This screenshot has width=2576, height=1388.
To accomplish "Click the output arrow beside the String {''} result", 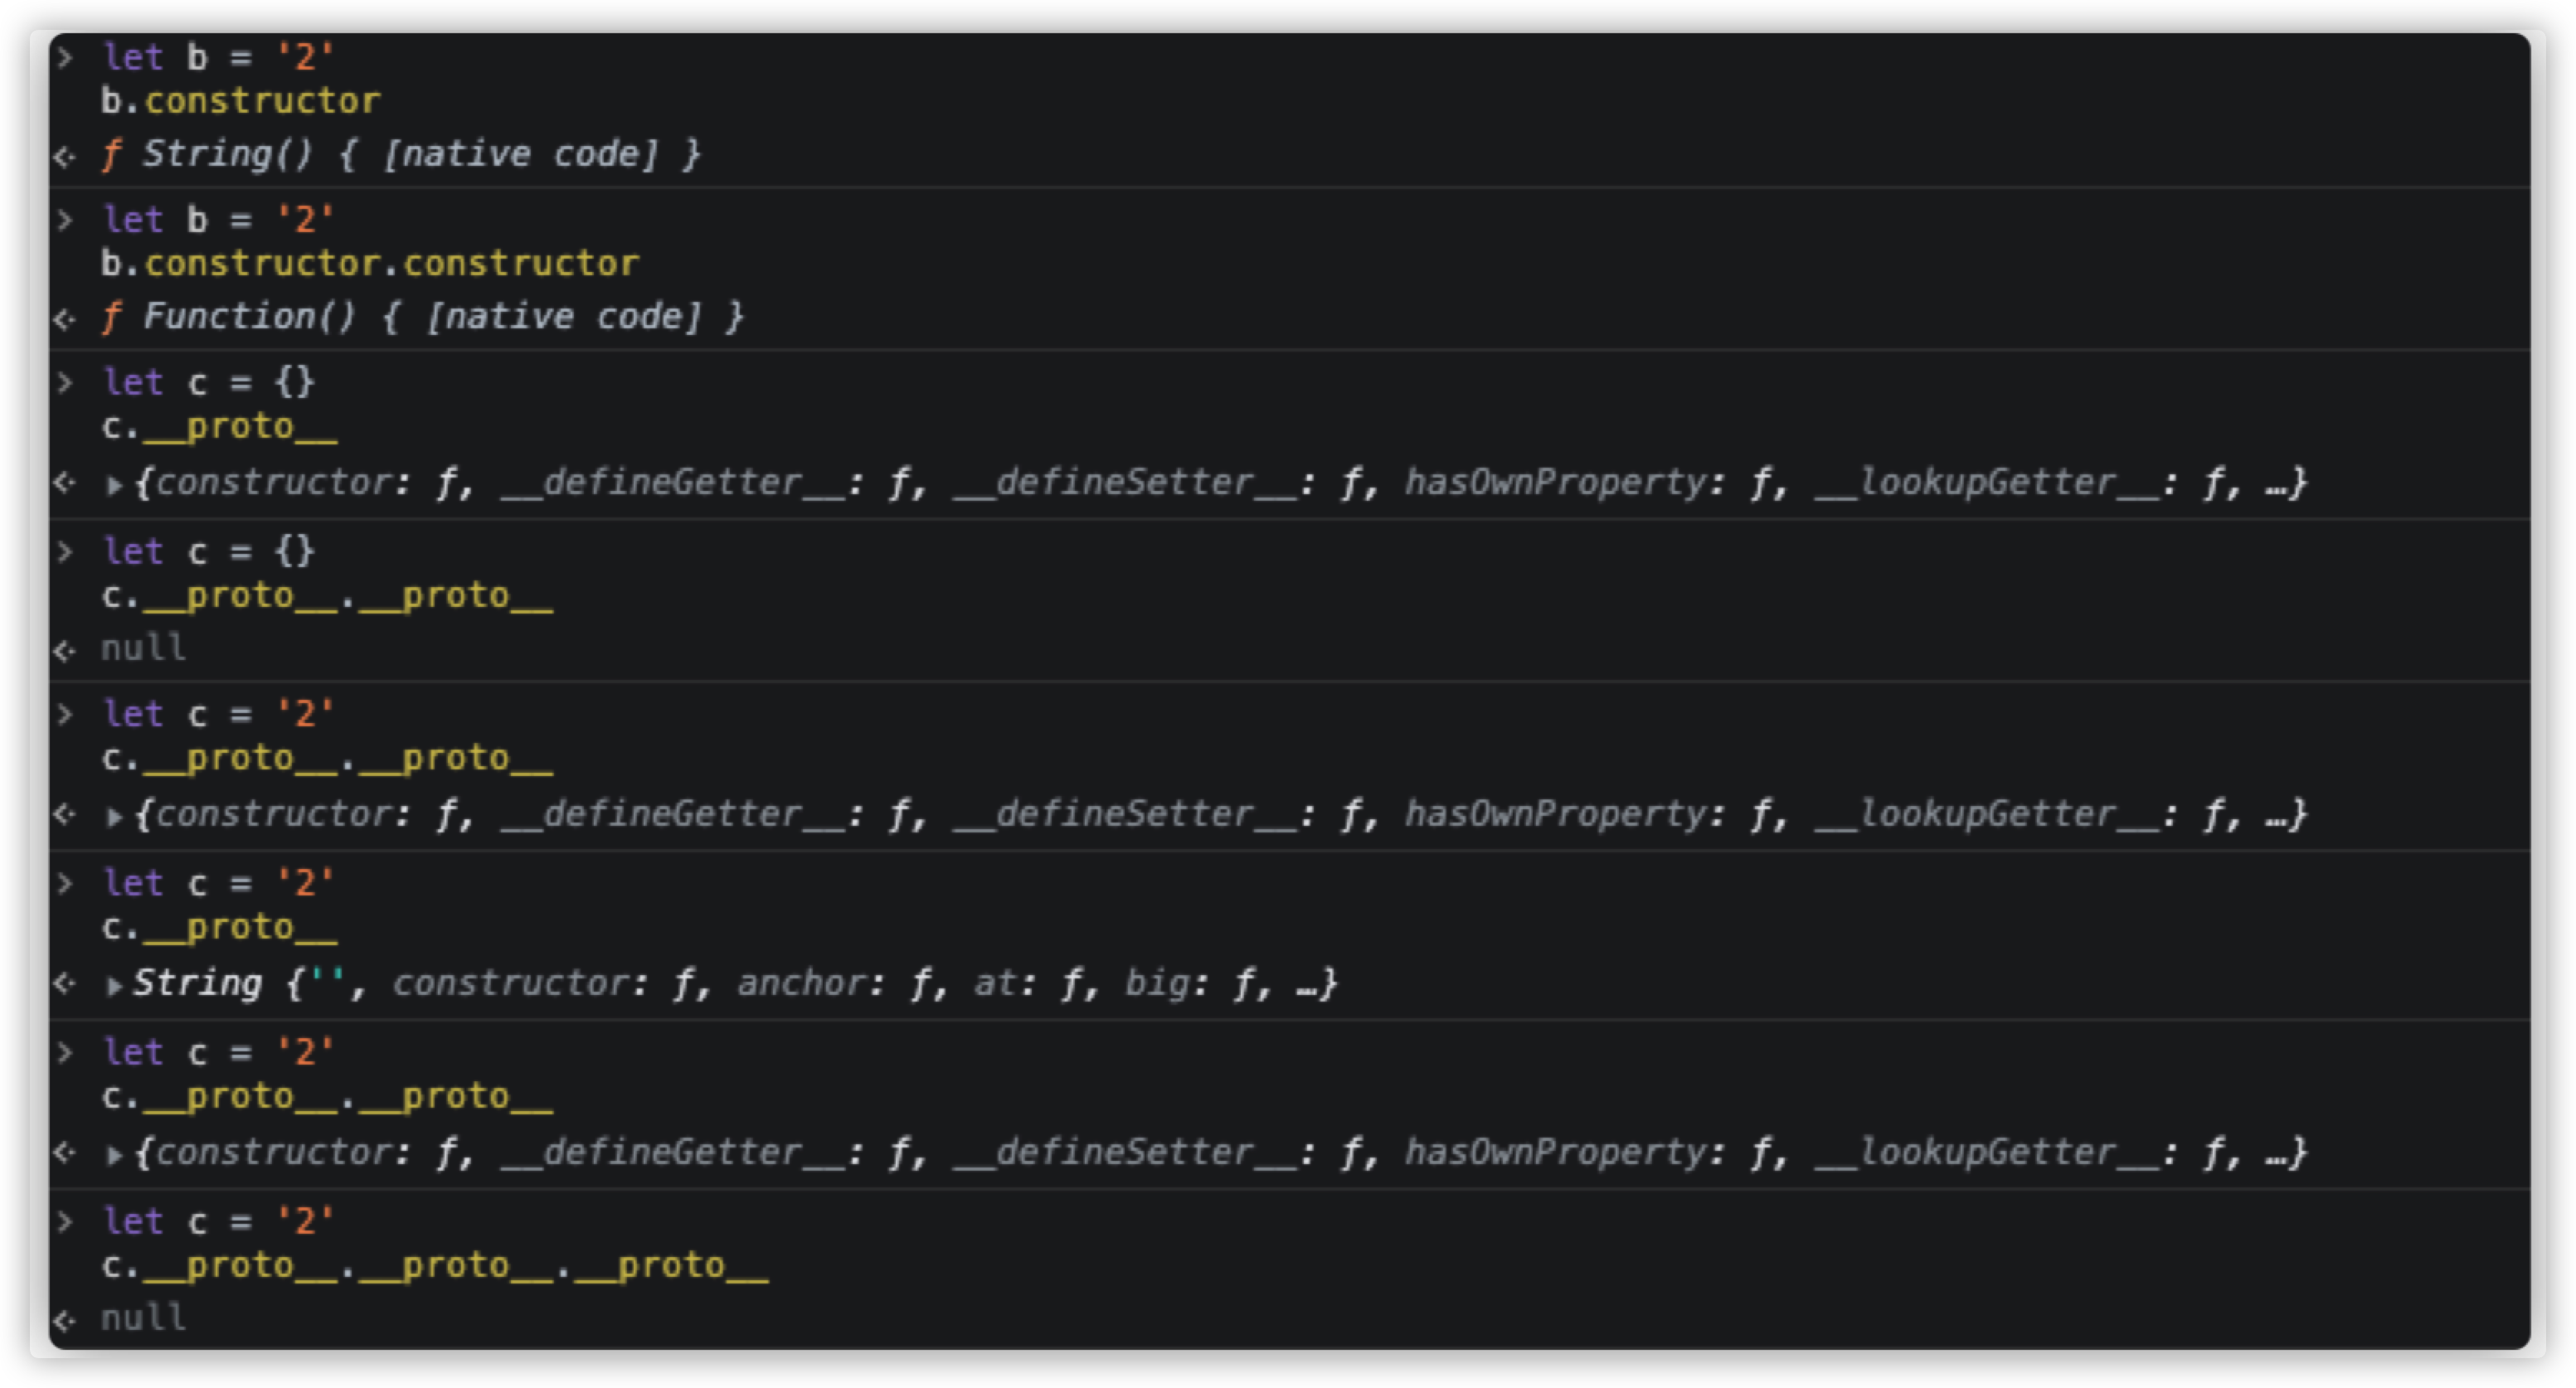I will (x=65, y=984).
